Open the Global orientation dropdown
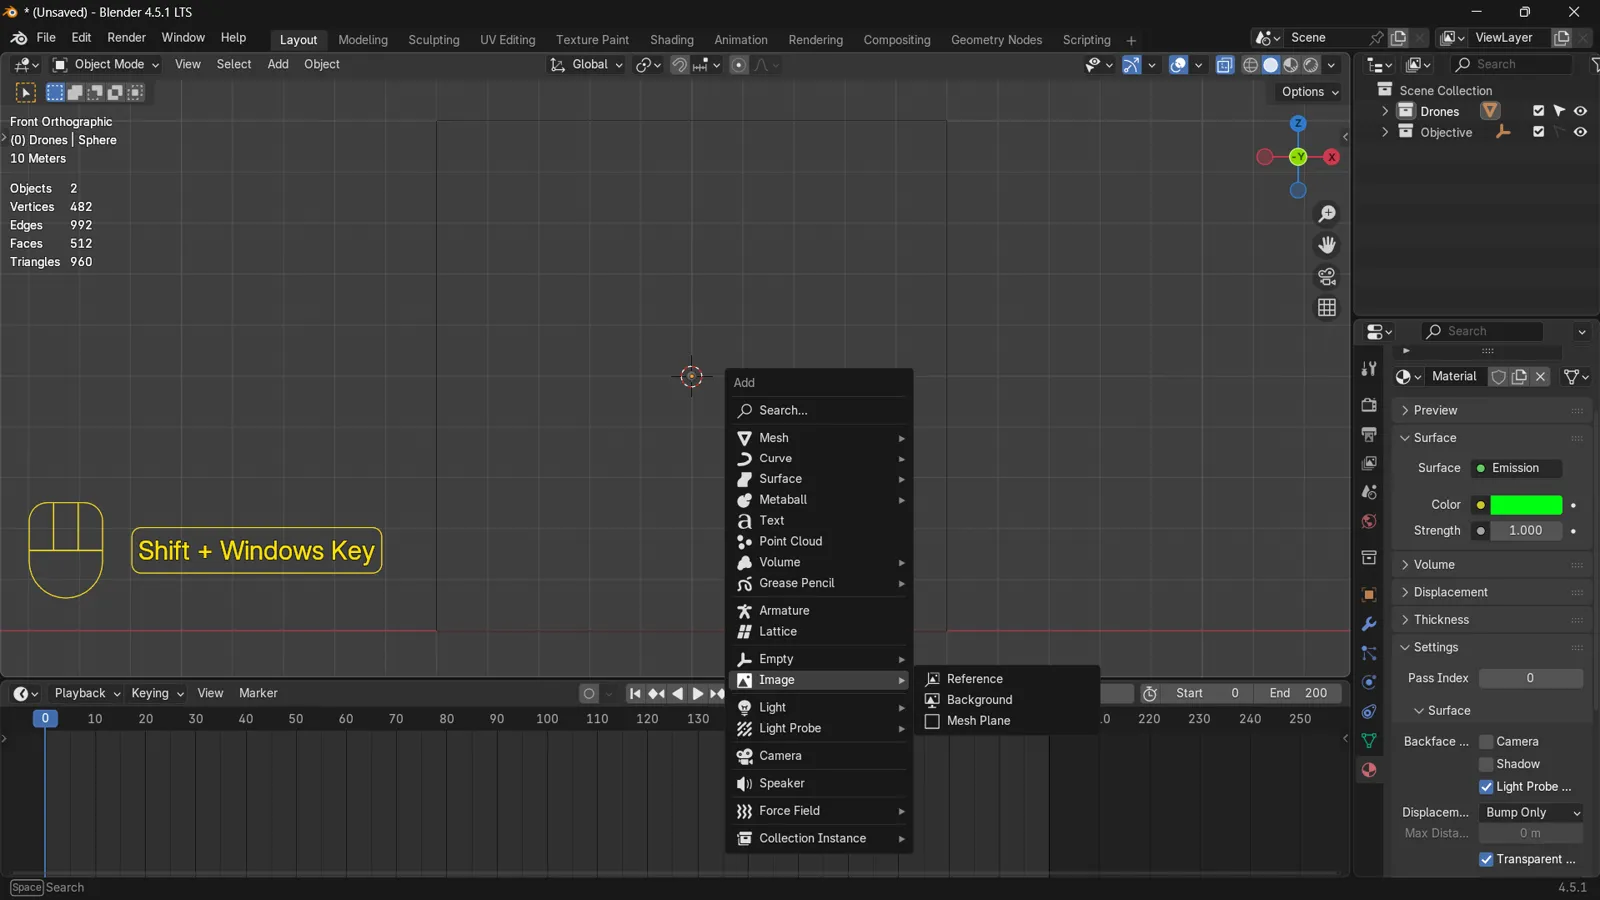Image resolution: width=1600 pixels, height=900 pixels. 587,65
